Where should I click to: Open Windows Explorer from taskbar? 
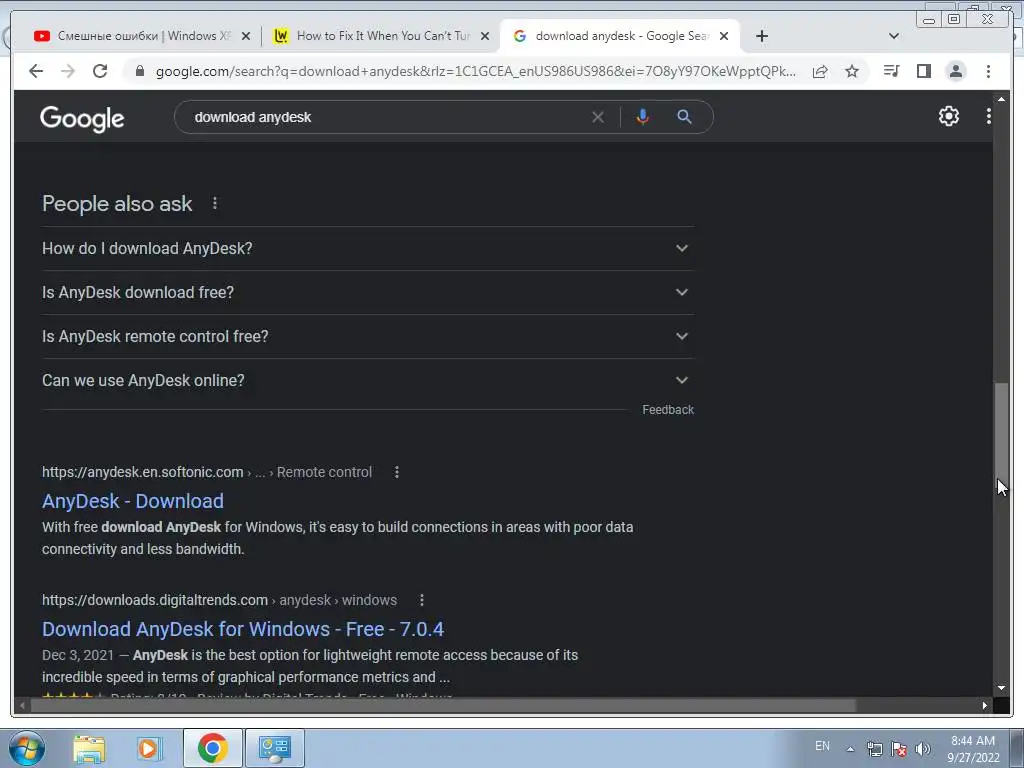89,748
